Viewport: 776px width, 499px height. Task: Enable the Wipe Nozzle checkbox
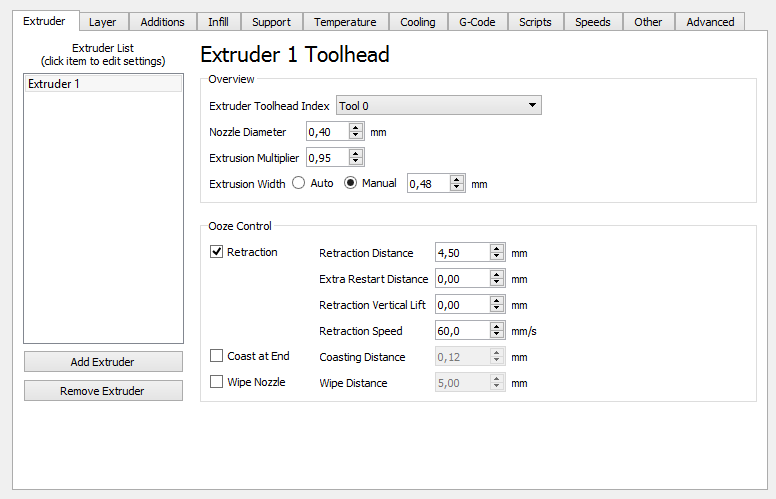(x=216, y=382)
